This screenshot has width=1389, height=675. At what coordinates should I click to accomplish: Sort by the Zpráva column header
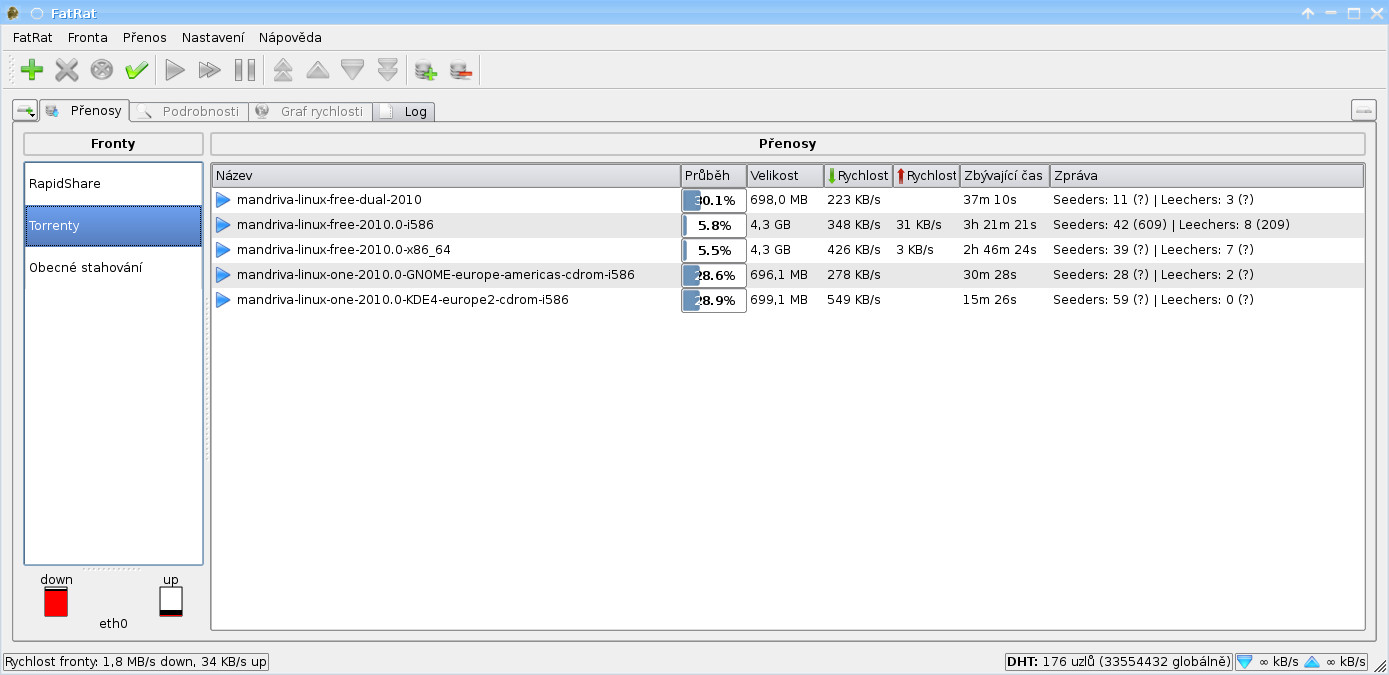1207,175
